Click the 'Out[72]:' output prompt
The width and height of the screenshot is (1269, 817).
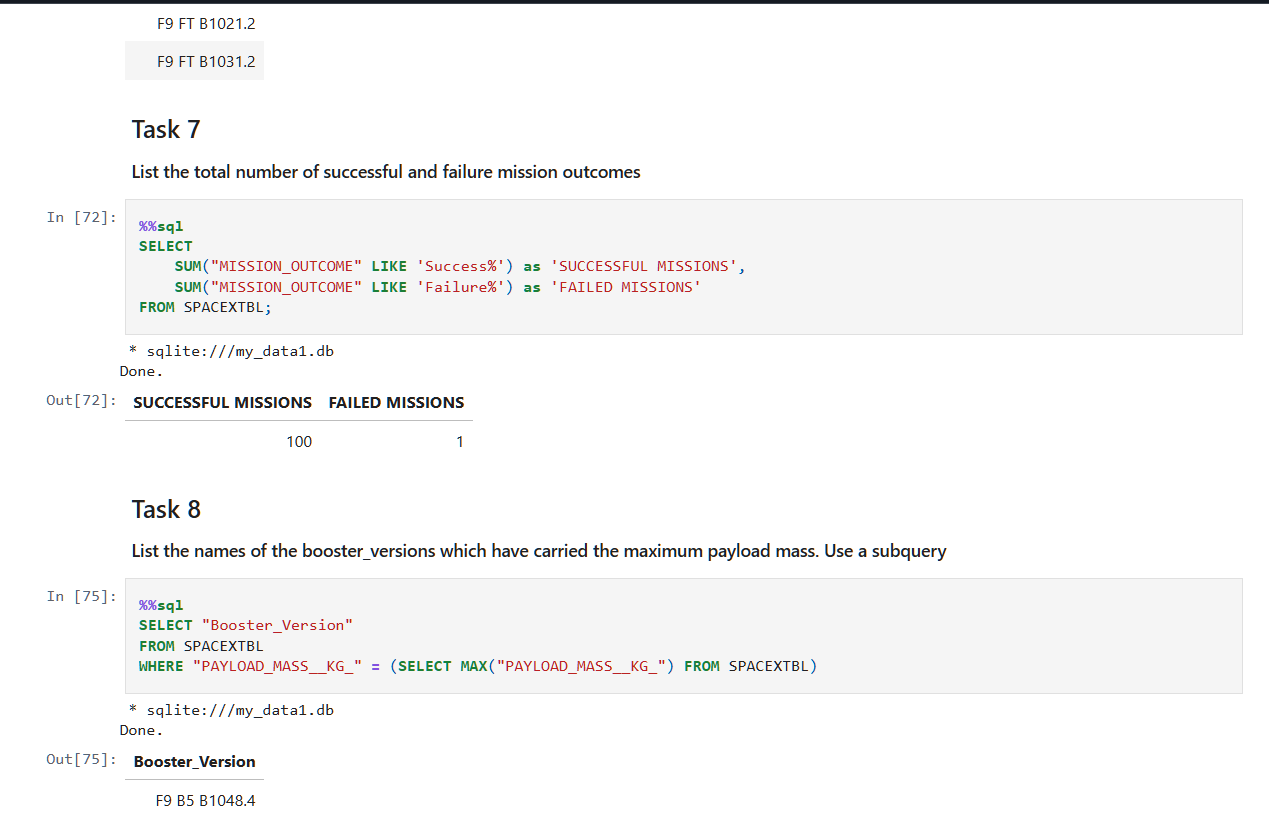(82, 401)
